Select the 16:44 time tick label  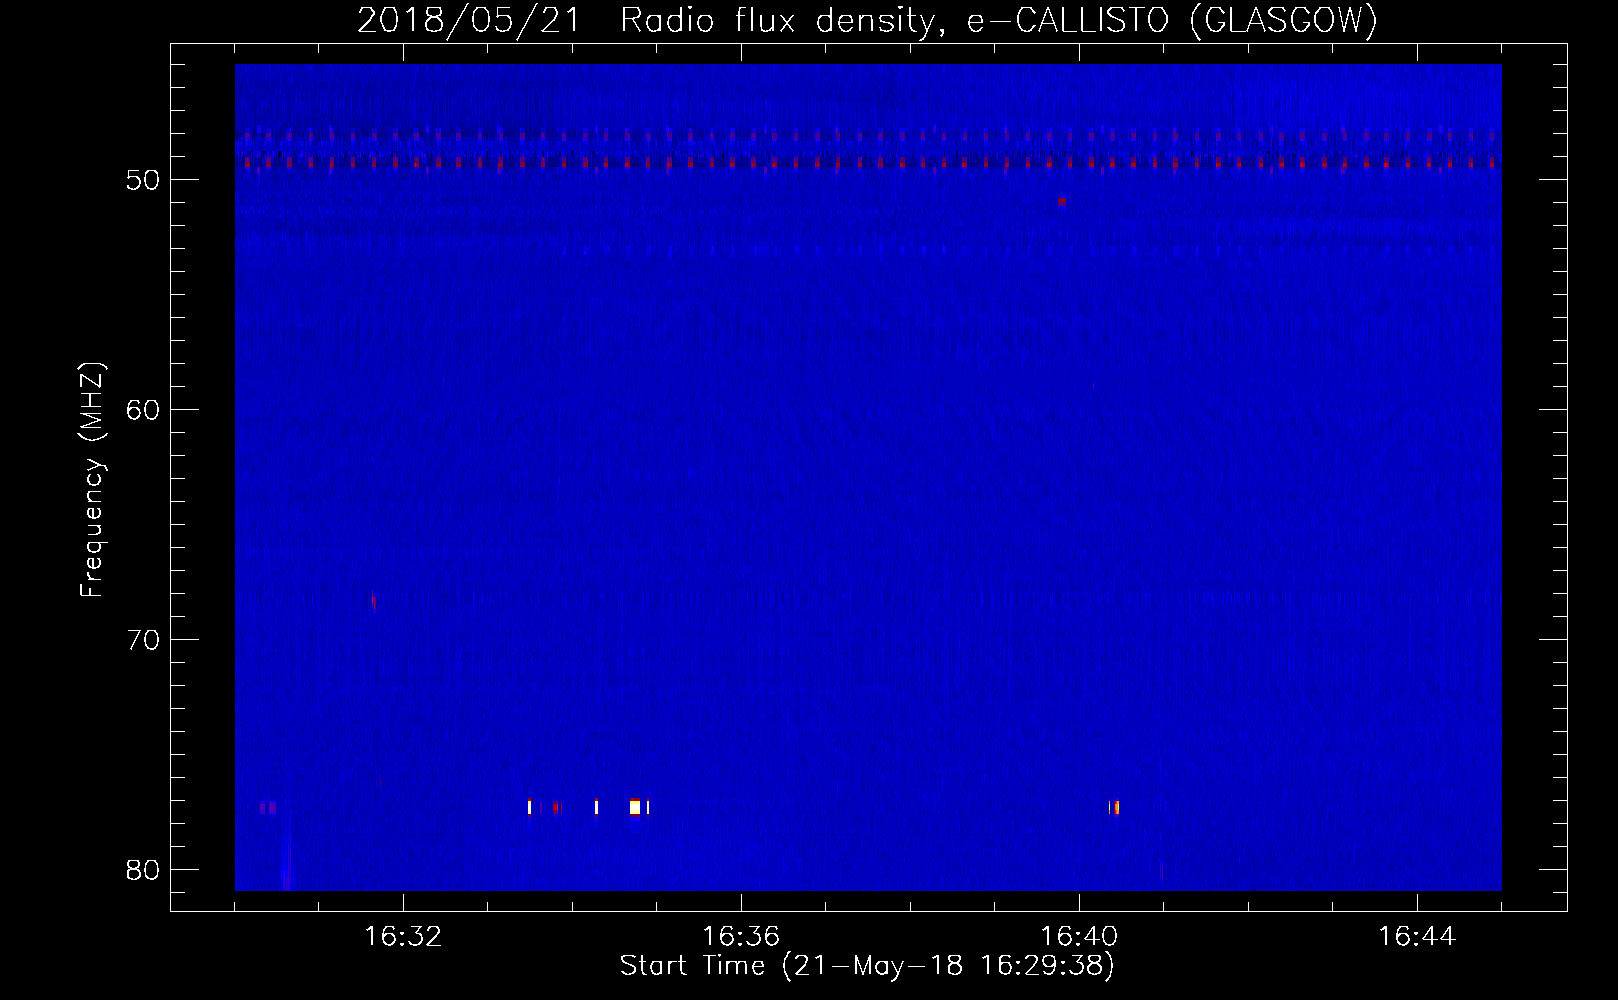(1417, 937)
